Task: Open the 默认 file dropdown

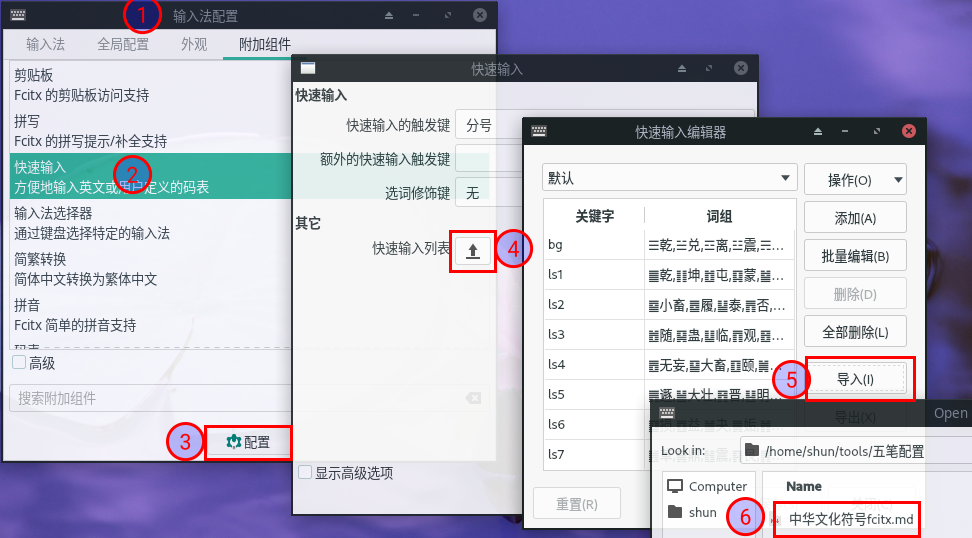Action: pos(669,178)
